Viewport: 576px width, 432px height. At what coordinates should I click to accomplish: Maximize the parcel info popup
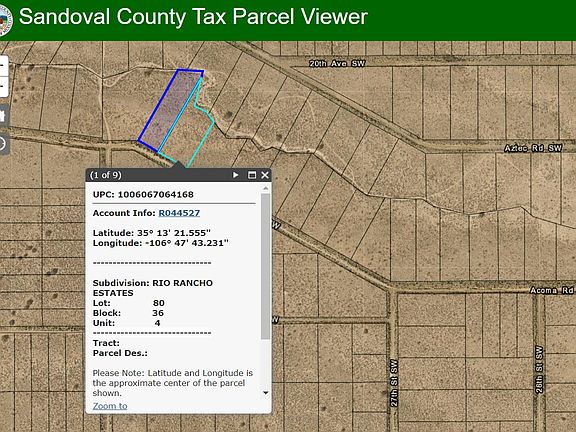pos(252,175)
